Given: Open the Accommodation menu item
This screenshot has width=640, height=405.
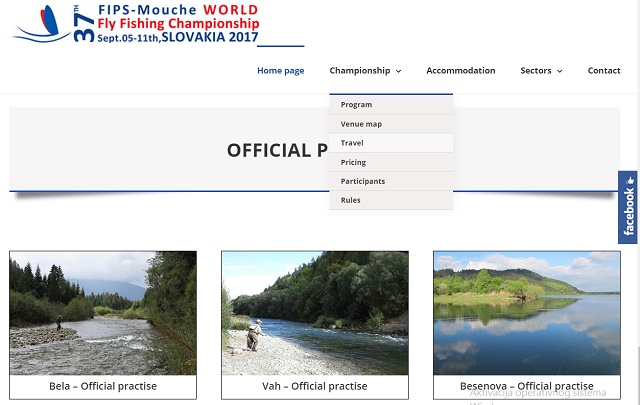Looking at the screenshot, I should [460, 71].
